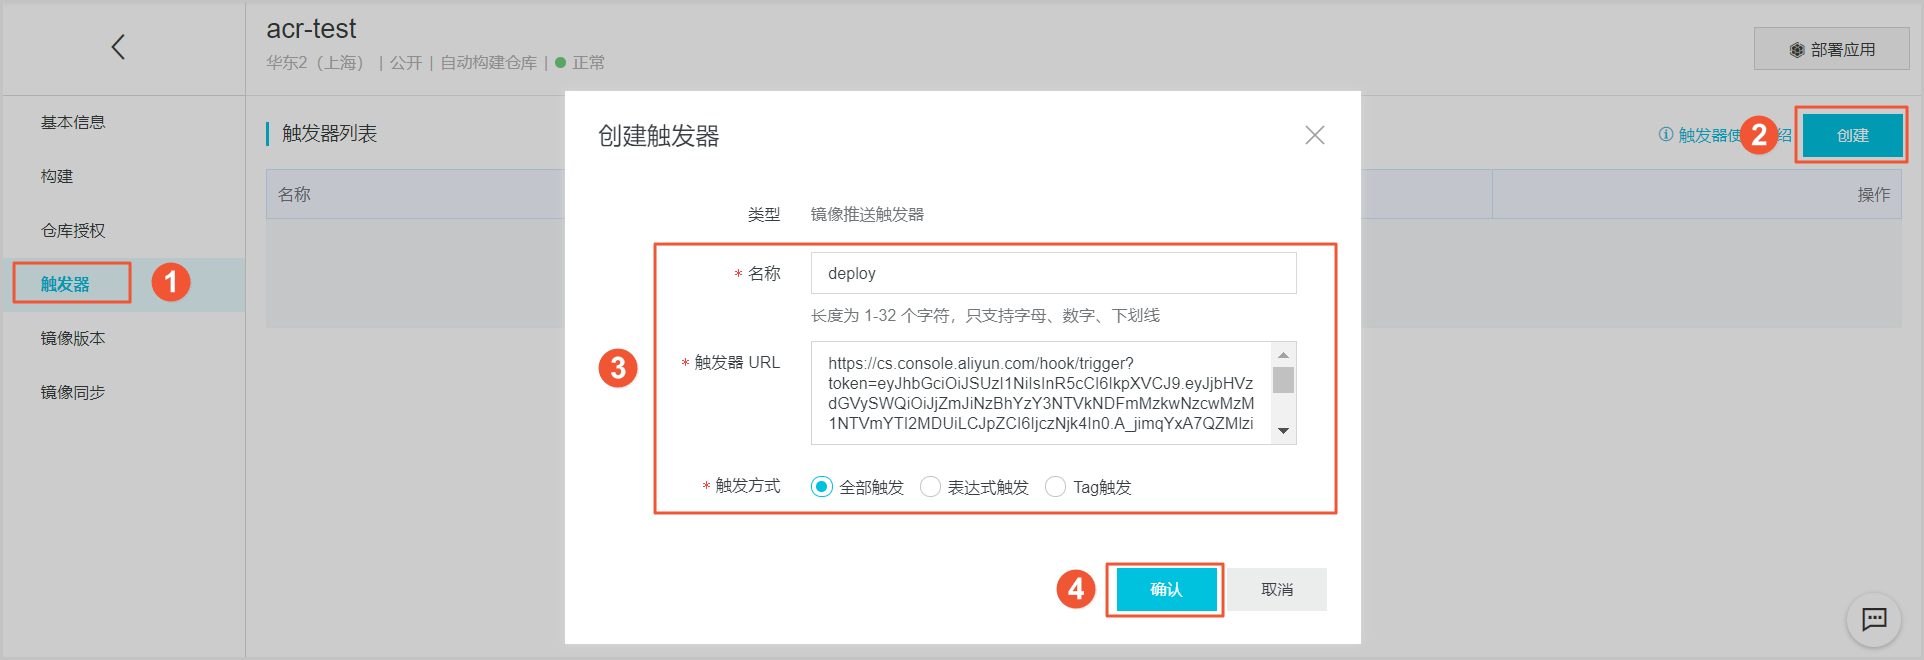Select the 全部触发 radio option

click(x=822, y=487)
